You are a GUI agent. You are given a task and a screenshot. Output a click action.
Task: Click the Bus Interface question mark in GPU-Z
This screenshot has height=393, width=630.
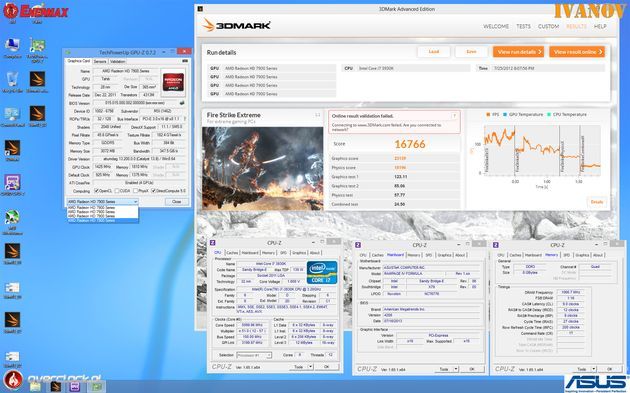[x=184, y=119]
